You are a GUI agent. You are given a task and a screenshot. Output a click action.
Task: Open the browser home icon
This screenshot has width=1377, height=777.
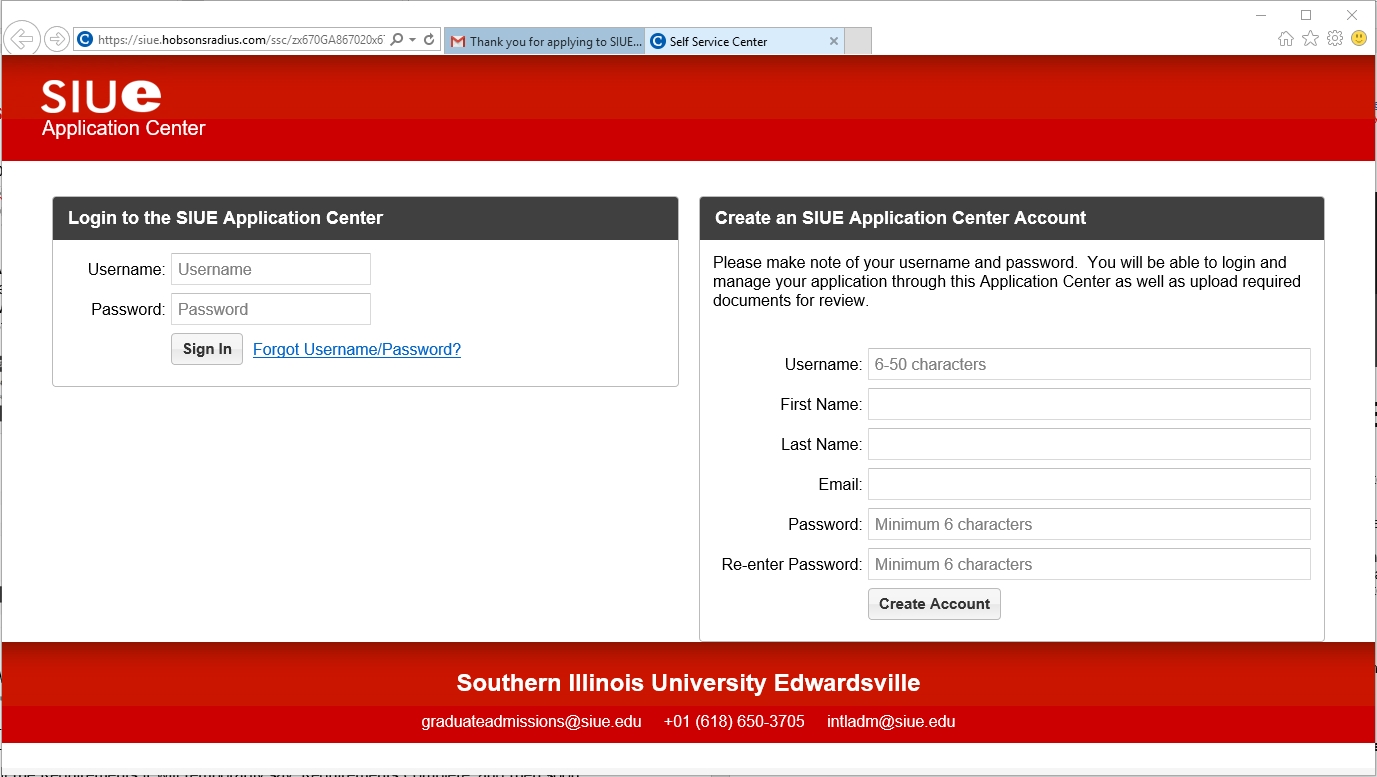click(x=1286, y=39)
